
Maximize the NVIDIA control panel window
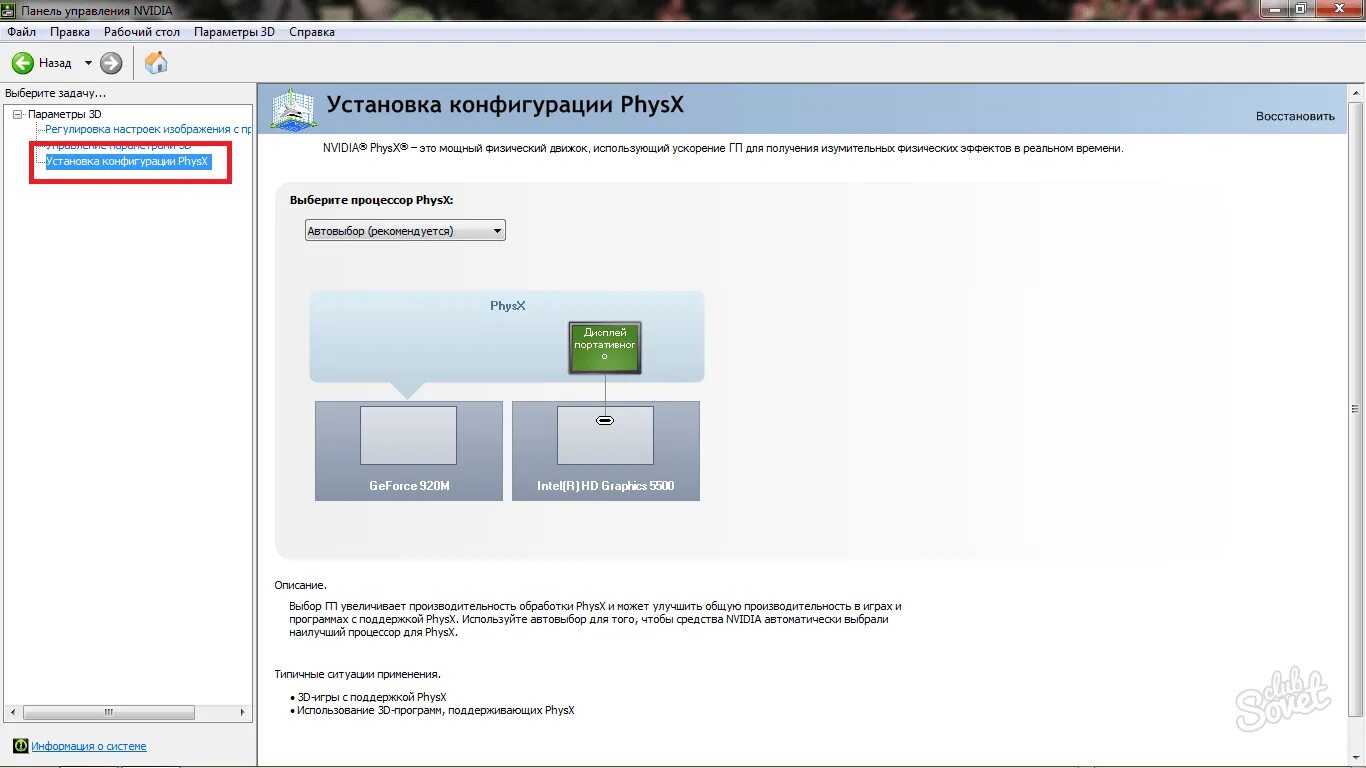point(1300,8)
